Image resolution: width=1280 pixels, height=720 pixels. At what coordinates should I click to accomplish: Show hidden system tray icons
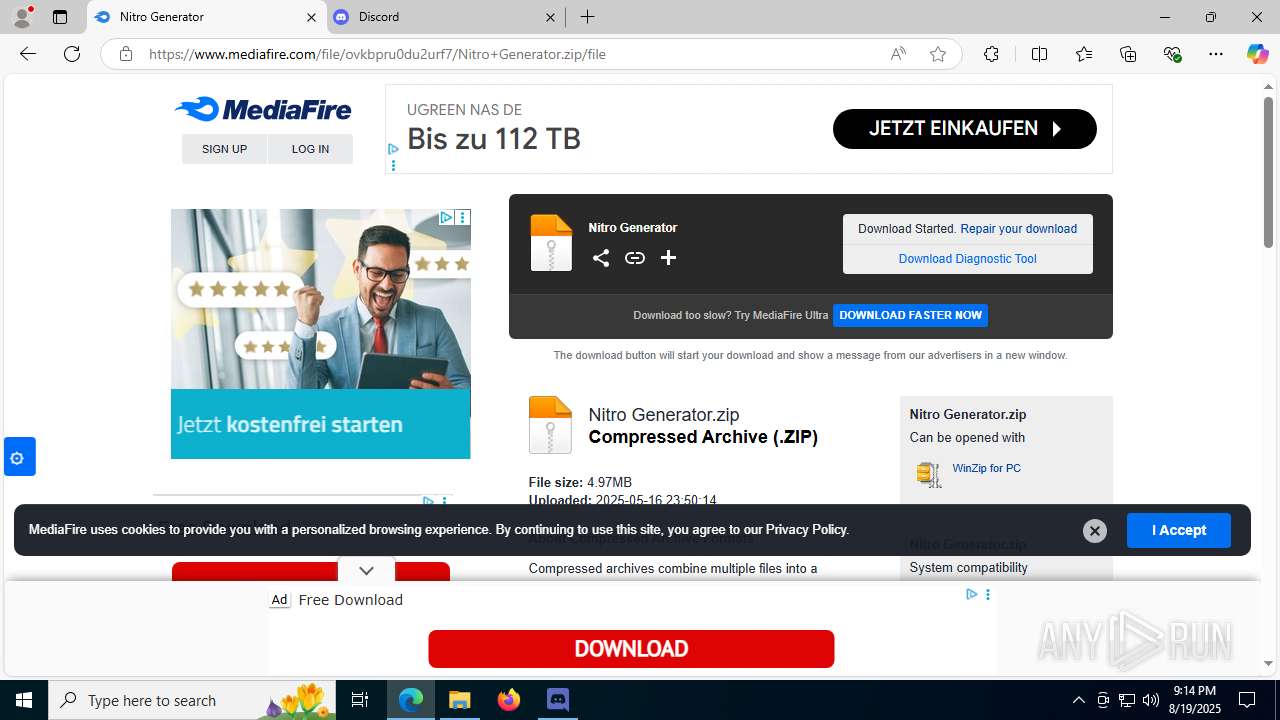point(1078,700)
